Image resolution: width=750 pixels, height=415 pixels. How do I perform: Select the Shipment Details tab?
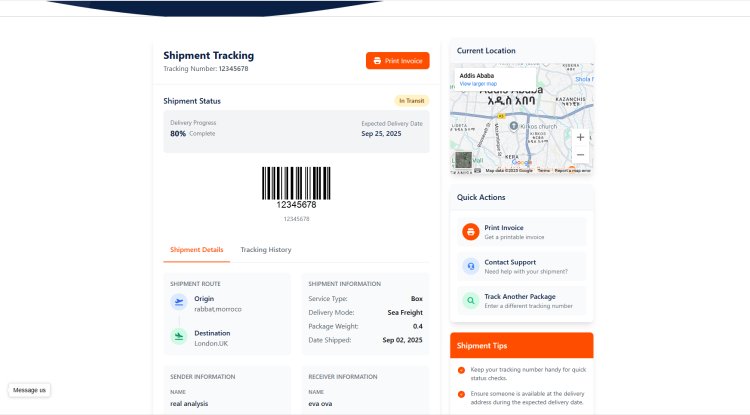(197, 250)
